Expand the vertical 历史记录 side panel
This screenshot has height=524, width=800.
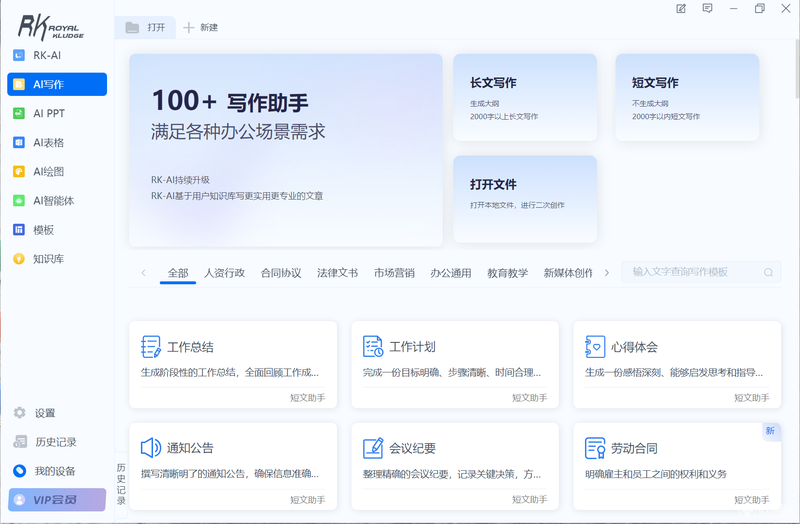pyautogui.click(x=121, y=483)
